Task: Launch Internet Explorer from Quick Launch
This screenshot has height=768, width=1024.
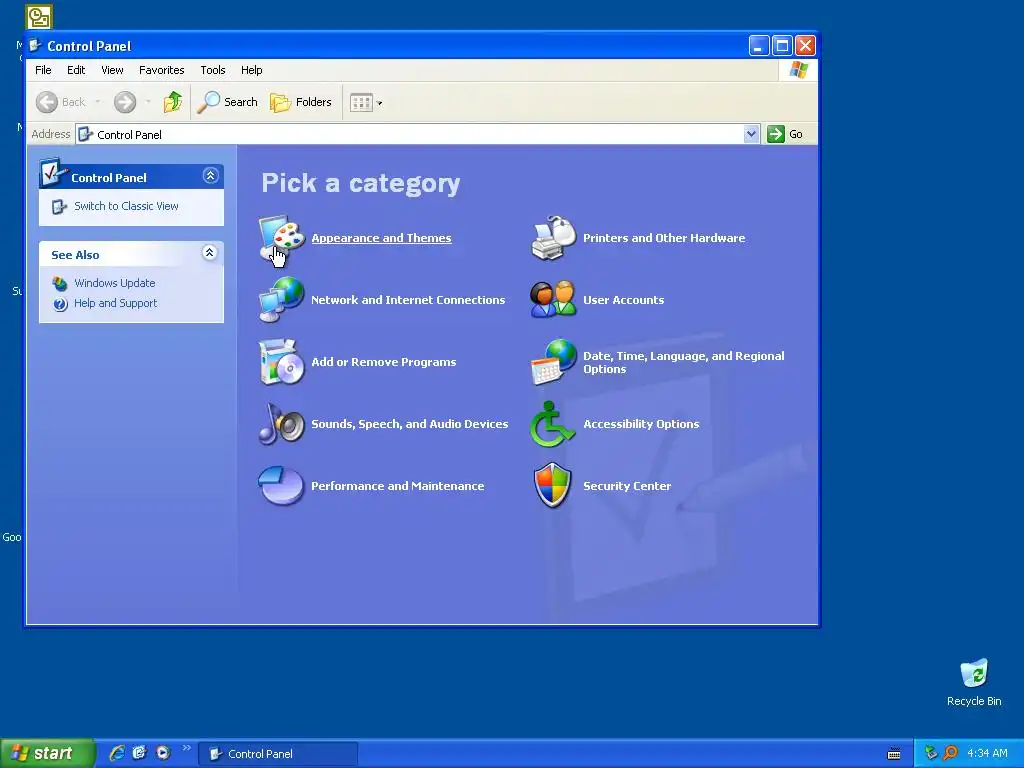Action: [x=117, y=753]
